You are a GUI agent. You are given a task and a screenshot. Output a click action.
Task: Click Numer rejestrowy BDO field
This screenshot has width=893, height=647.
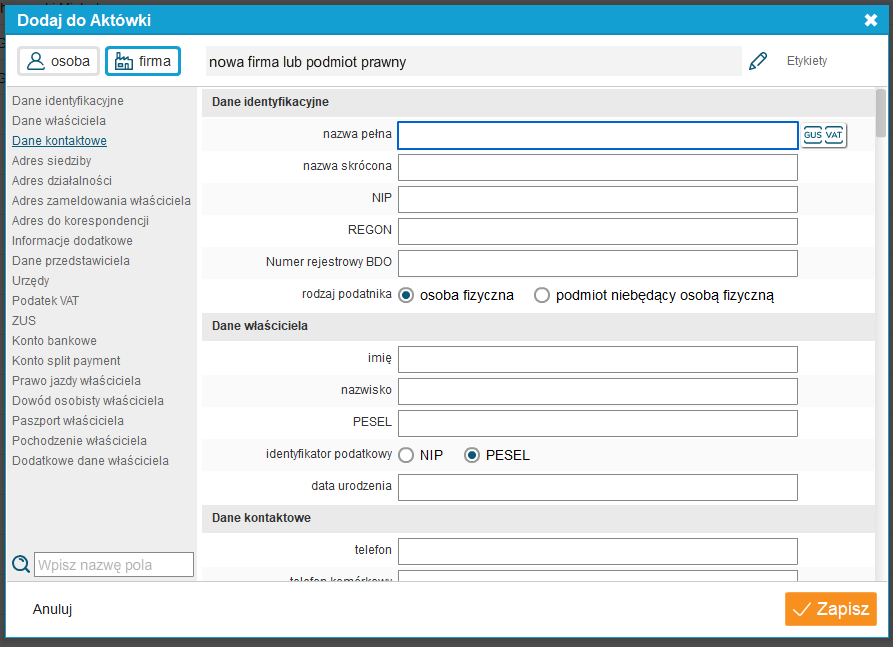(x=597, y=263)
